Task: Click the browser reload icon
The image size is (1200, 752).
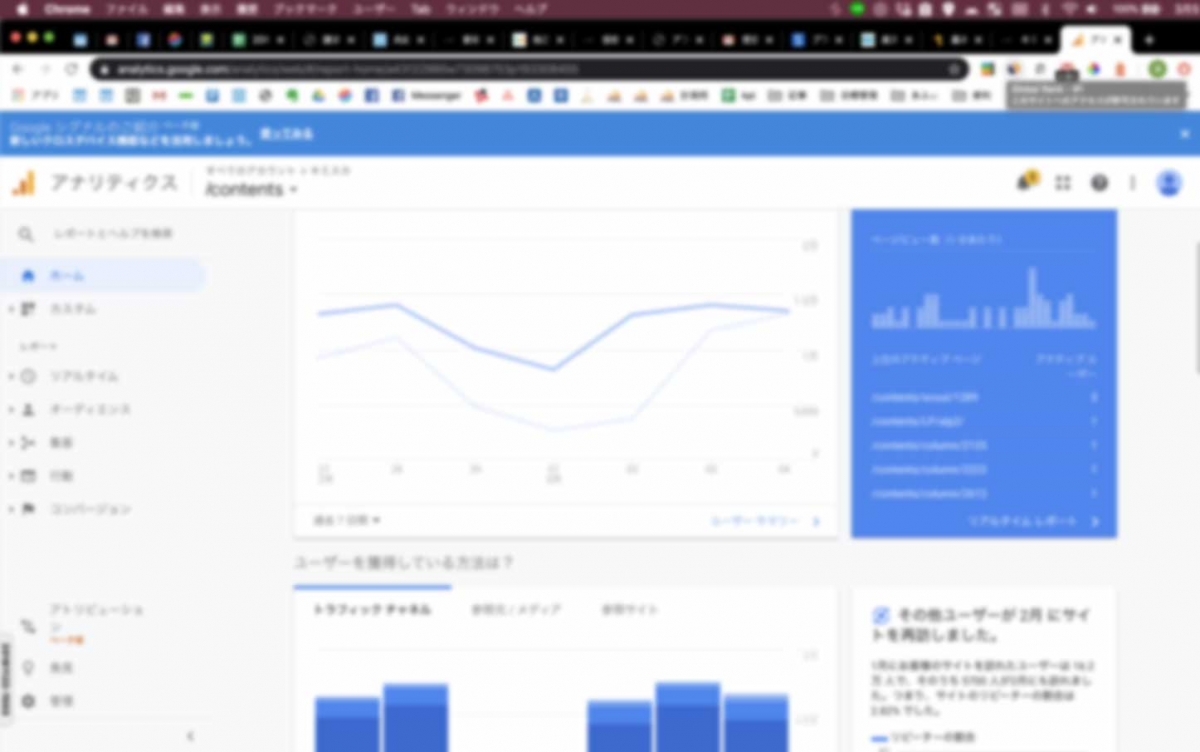Action: click(x=71, y=69)
